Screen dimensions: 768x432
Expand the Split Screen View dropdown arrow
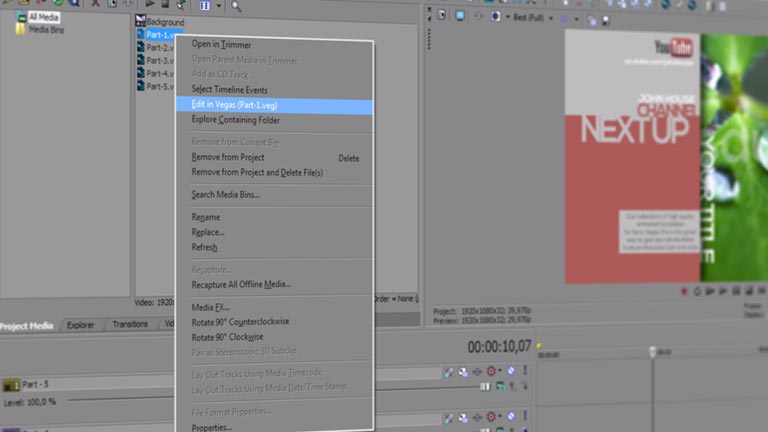[x=507, y=17]
